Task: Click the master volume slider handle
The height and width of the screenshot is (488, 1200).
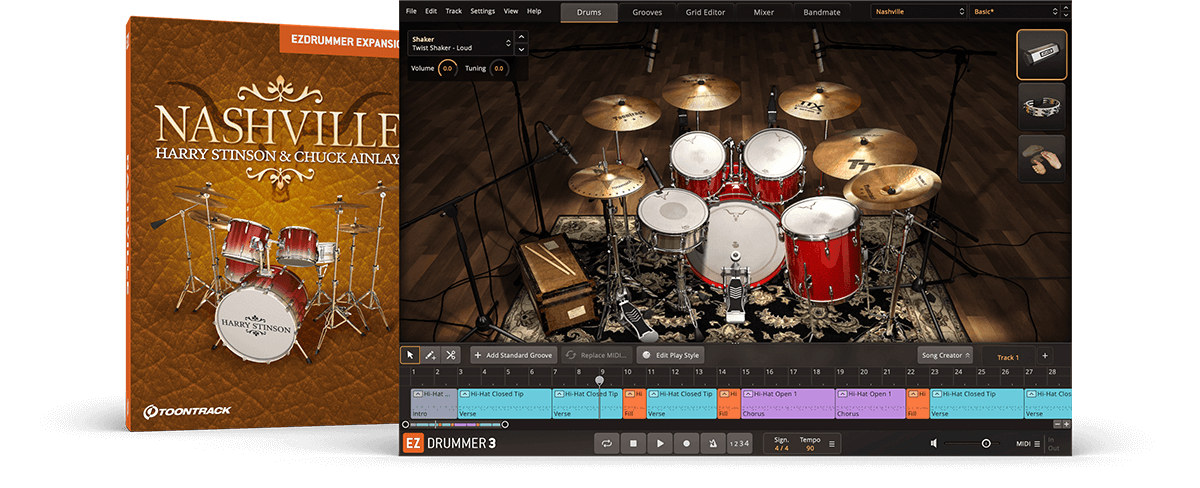Action: pyautogui.click(x=986, y=443)
